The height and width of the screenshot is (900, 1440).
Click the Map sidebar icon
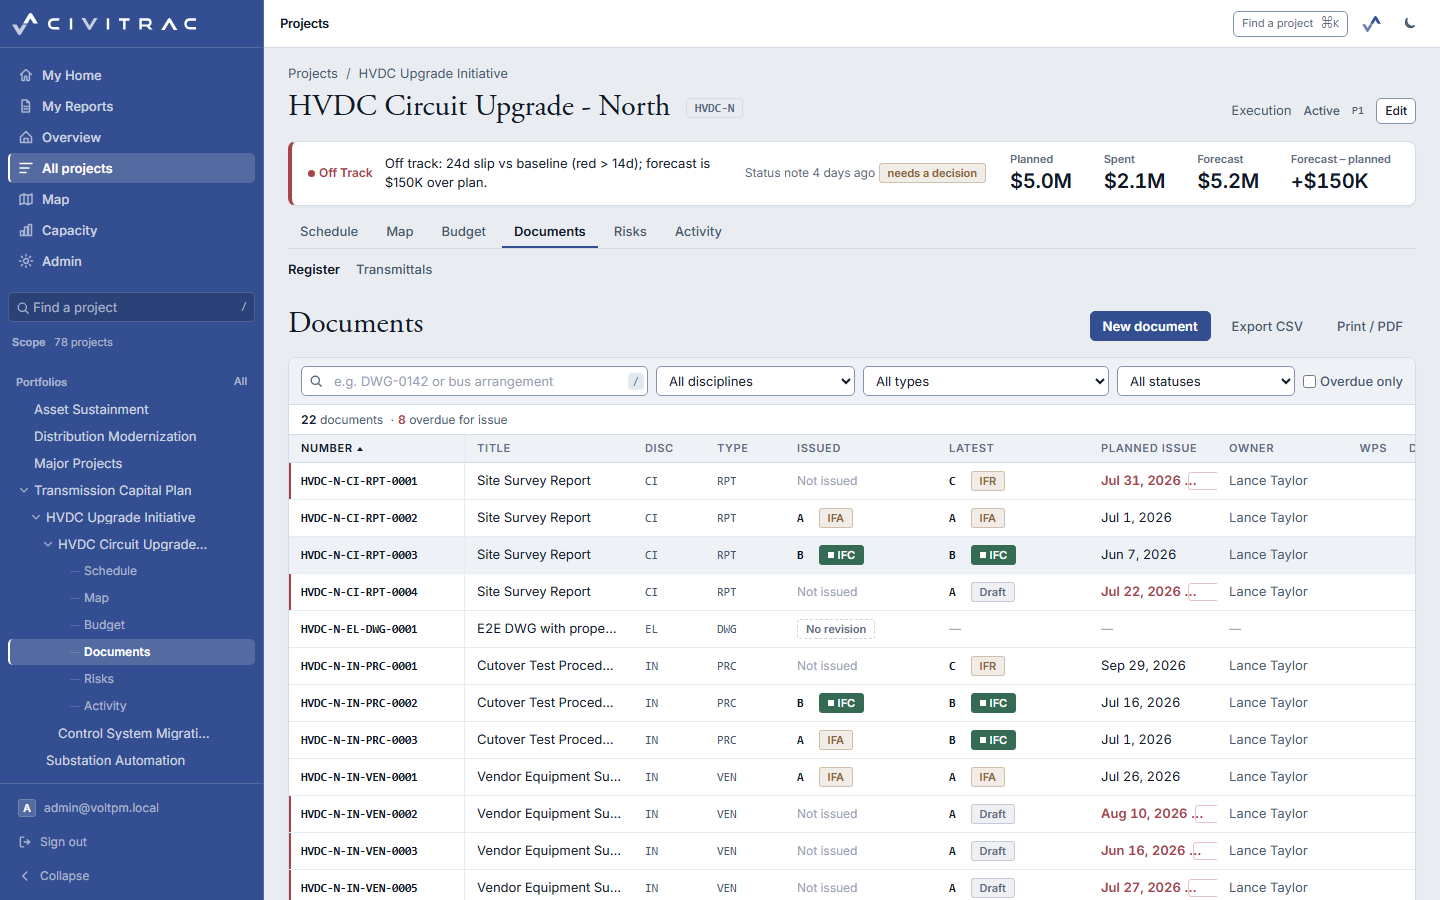coord(26,199)
